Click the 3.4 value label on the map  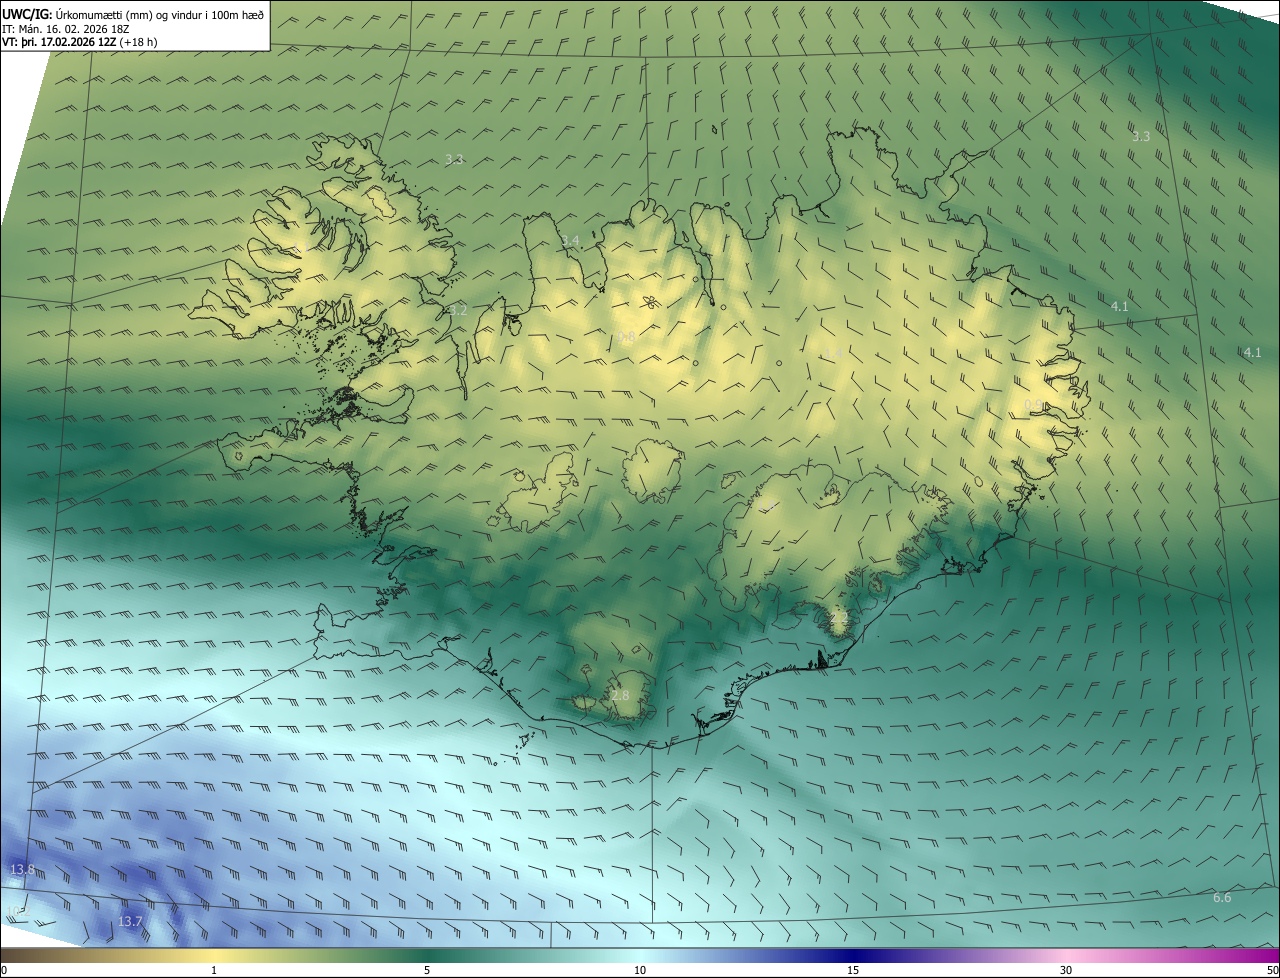pyautogui.click(x=570, y=241)
